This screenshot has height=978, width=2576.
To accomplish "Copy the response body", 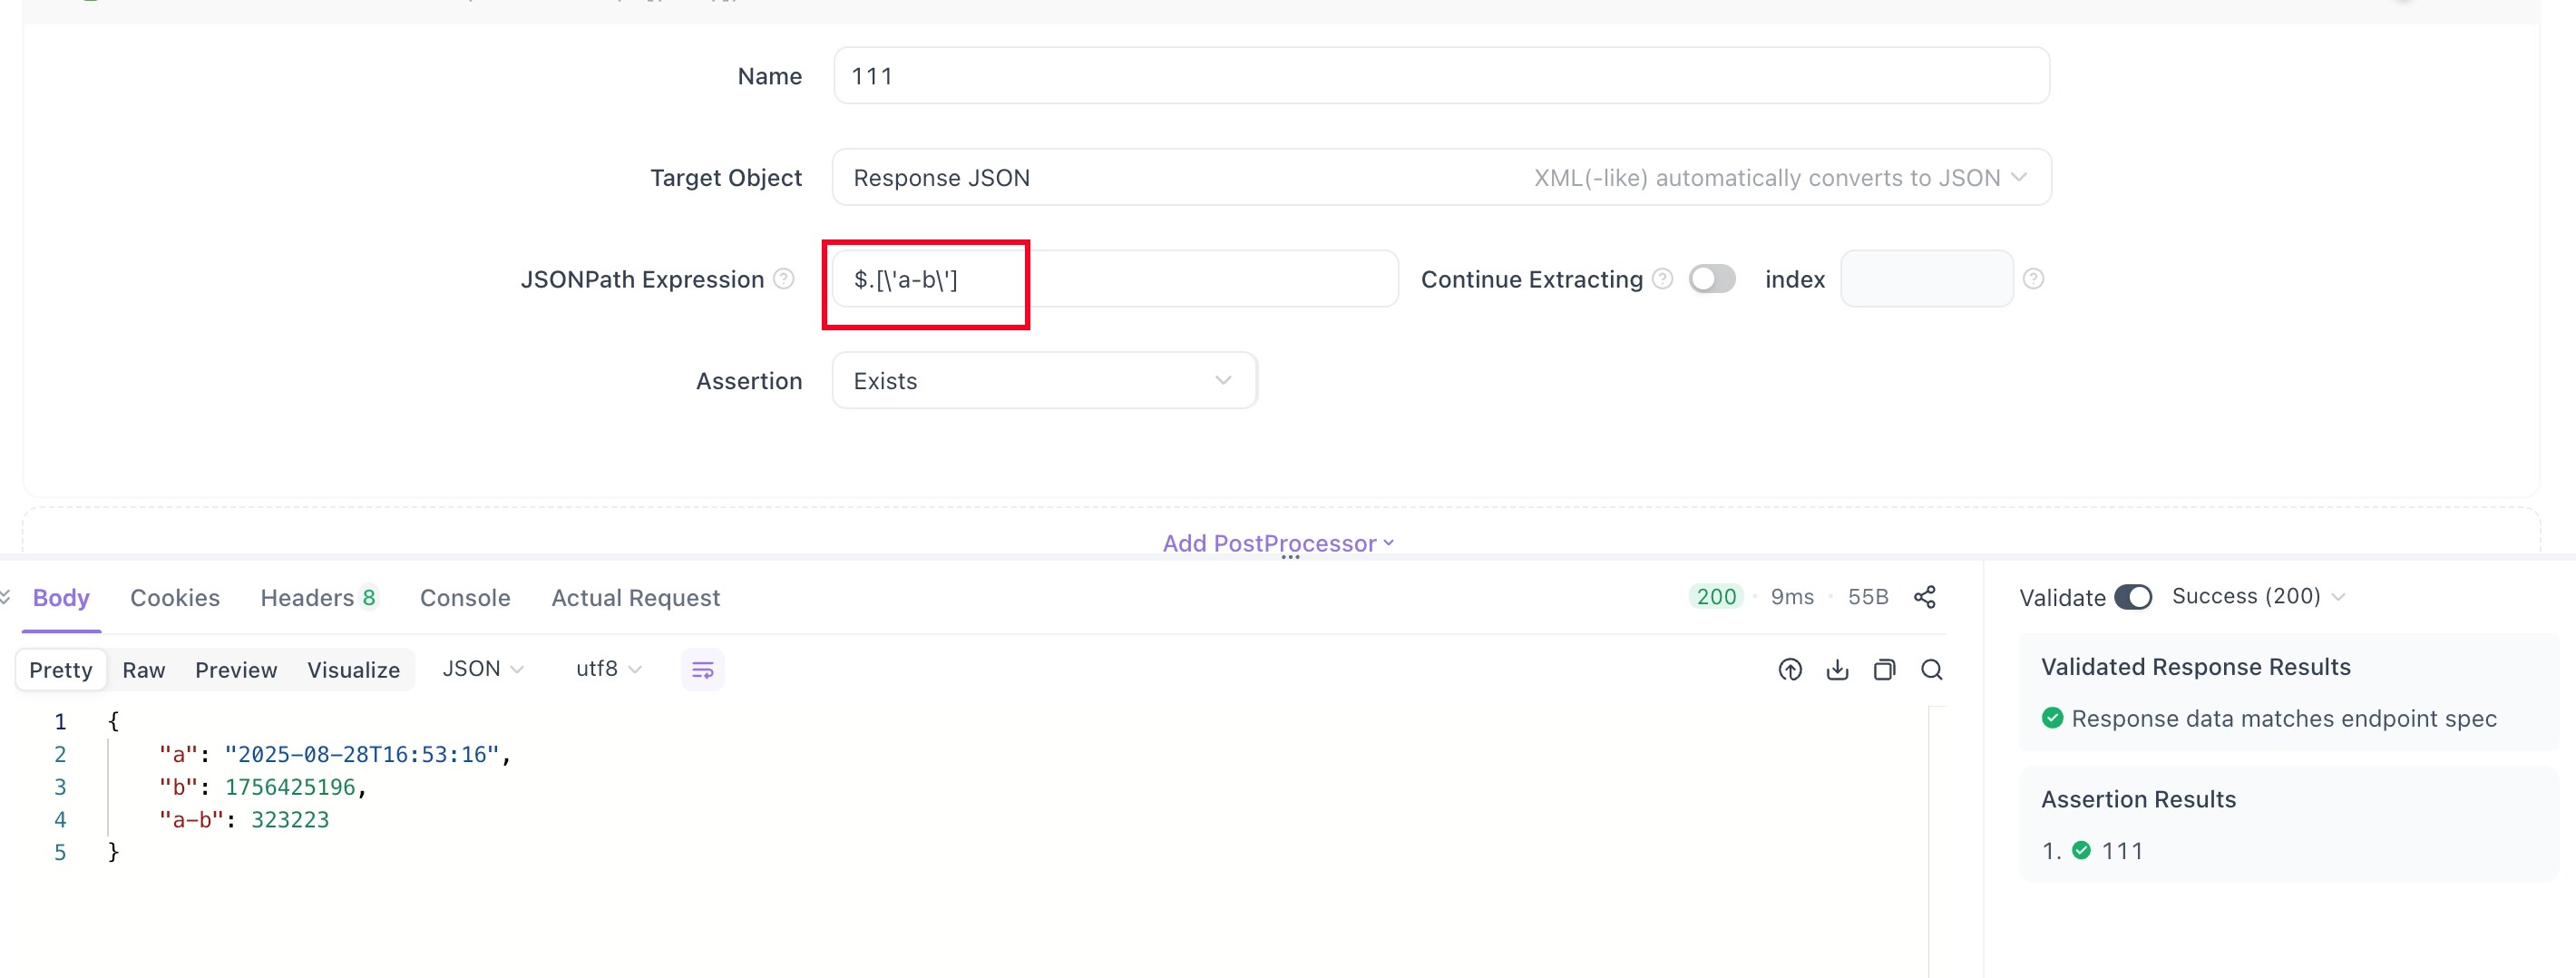I will click(1884, 670).
